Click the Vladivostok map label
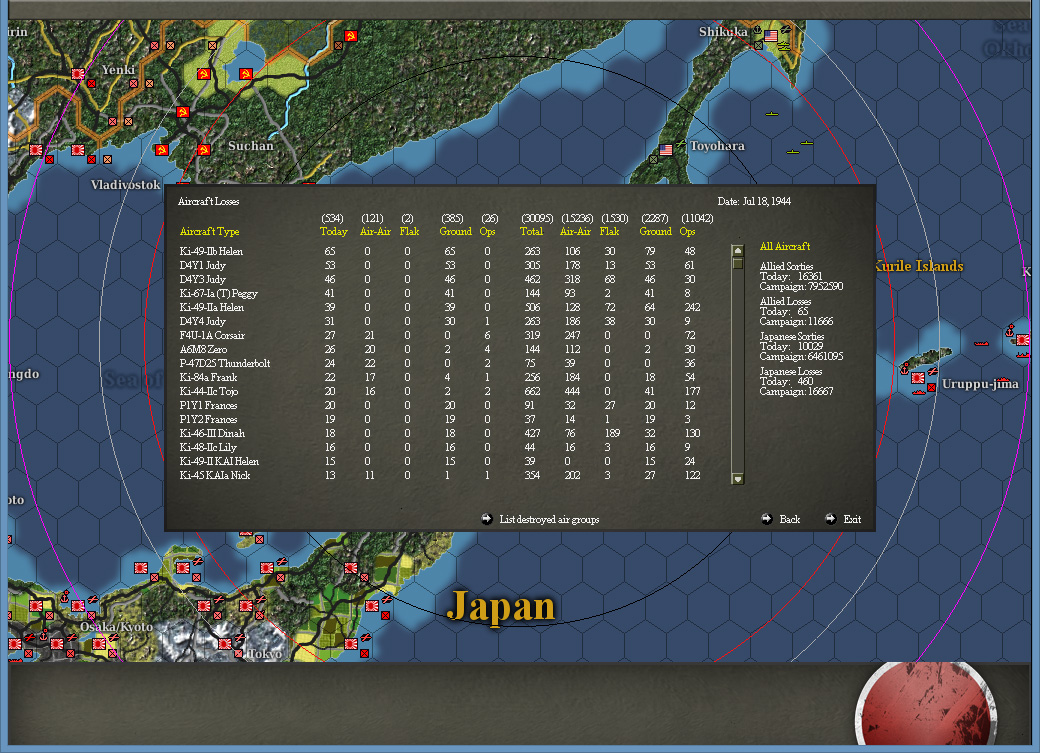This screenshot has height=753, width=1040. (x=125, y=184)
